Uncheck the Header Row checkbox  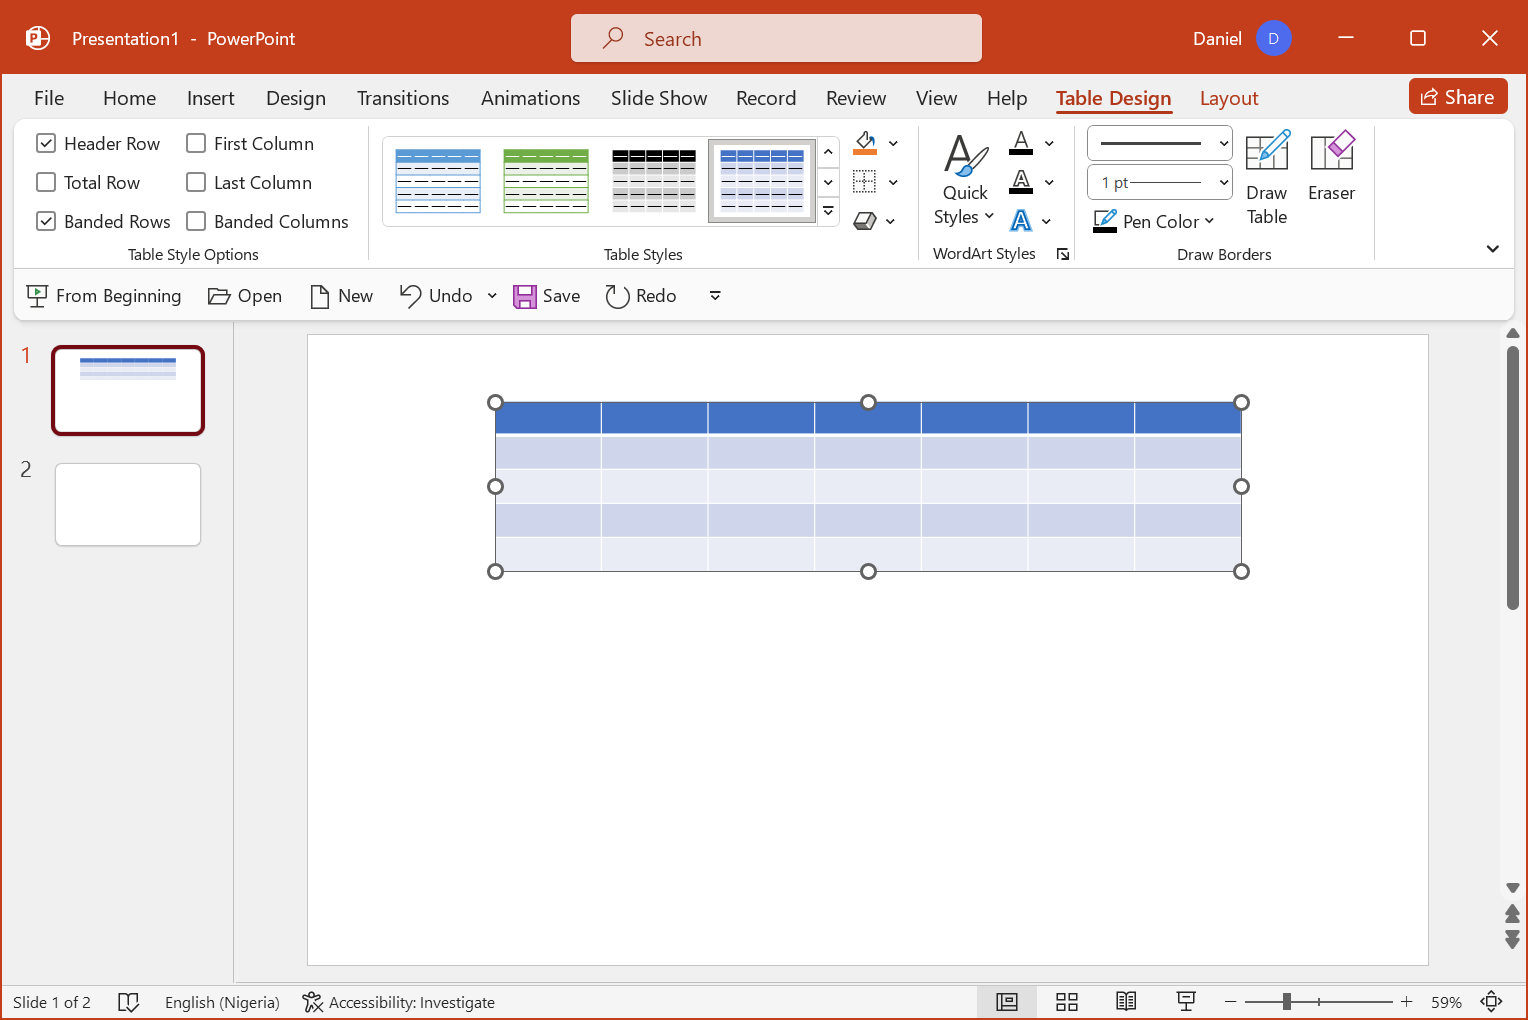pos(46,144)
